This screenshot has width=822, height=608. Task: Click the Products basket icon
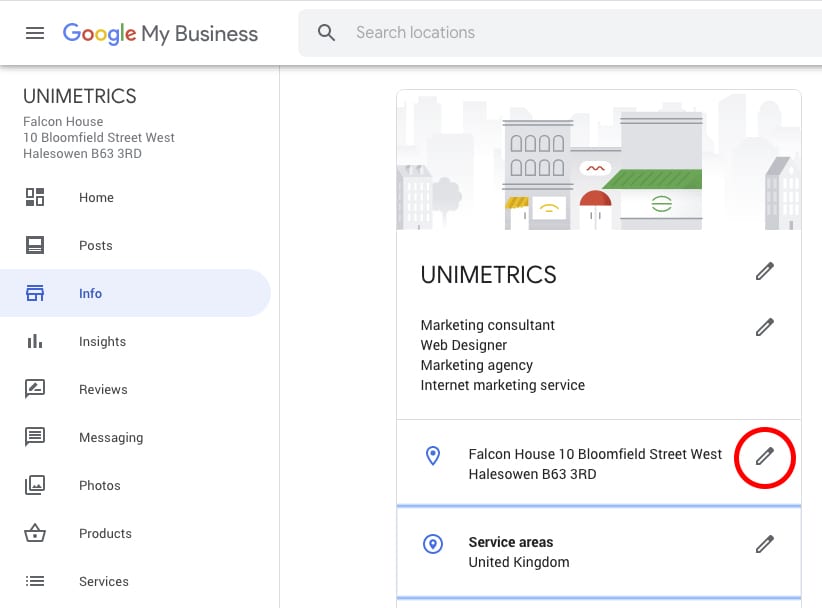(x=35, y=533)
